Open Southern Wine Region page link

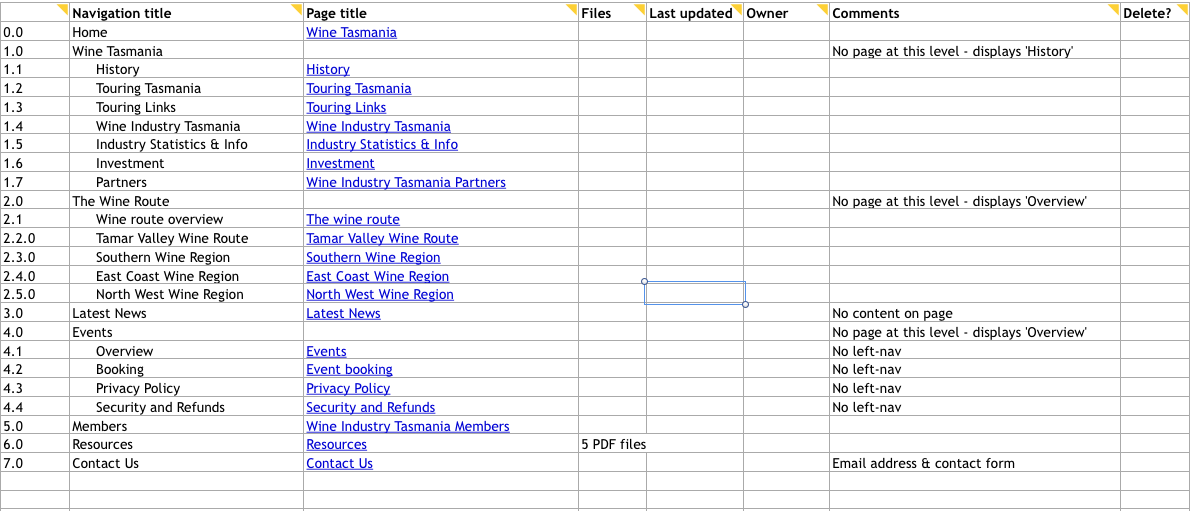pyautogui.click(x=373, y=257)
